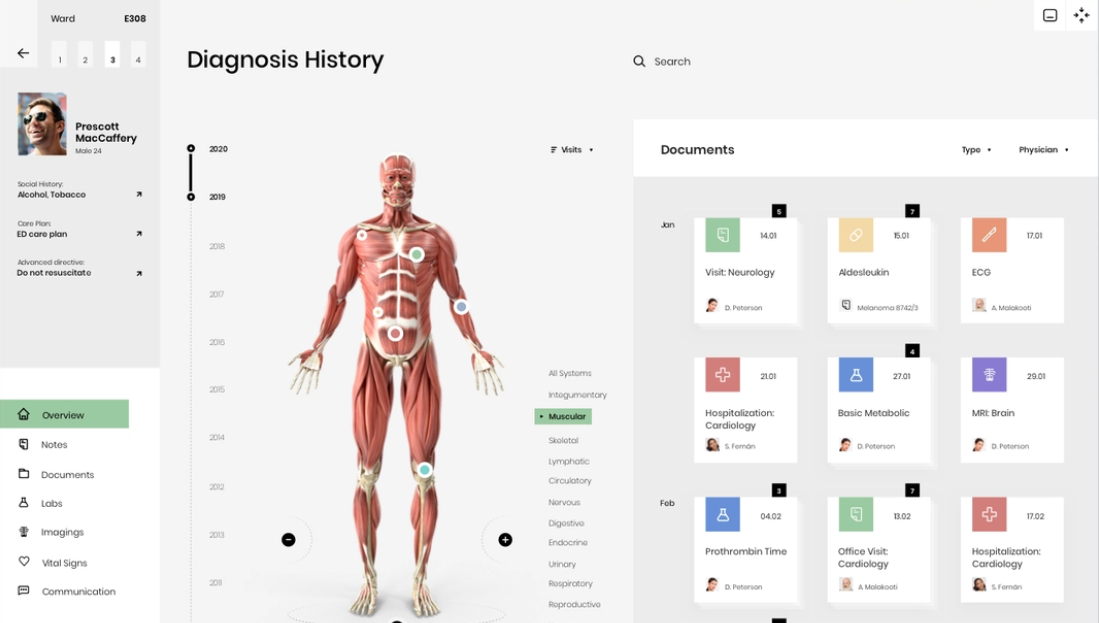Zoom out with the minus button
The height and width of the screenshot is (623, 1099).
pyautogui.click(x=288, y=540)
